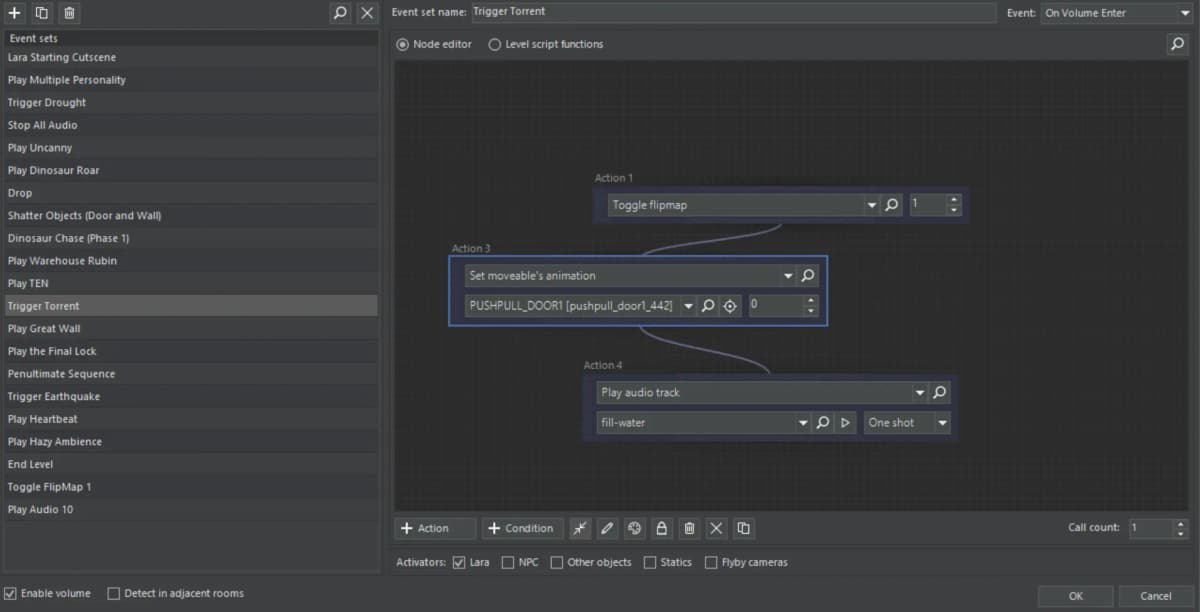Clear the event sets search filter
Image resolution: width=1200 pixels, height=612 pixels.
click(x=367, y=13)
